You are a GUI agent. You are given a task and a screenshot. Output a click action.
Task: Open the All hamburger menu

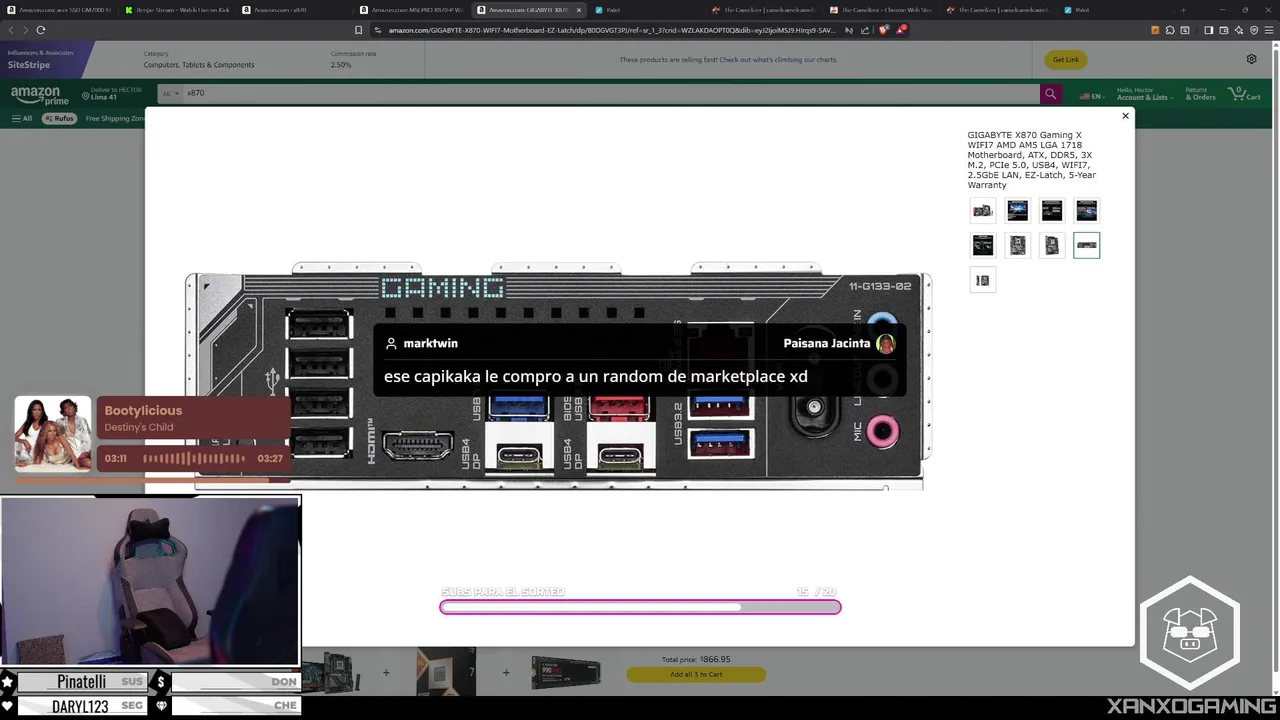pyautogui.click(x=22, y=118)
